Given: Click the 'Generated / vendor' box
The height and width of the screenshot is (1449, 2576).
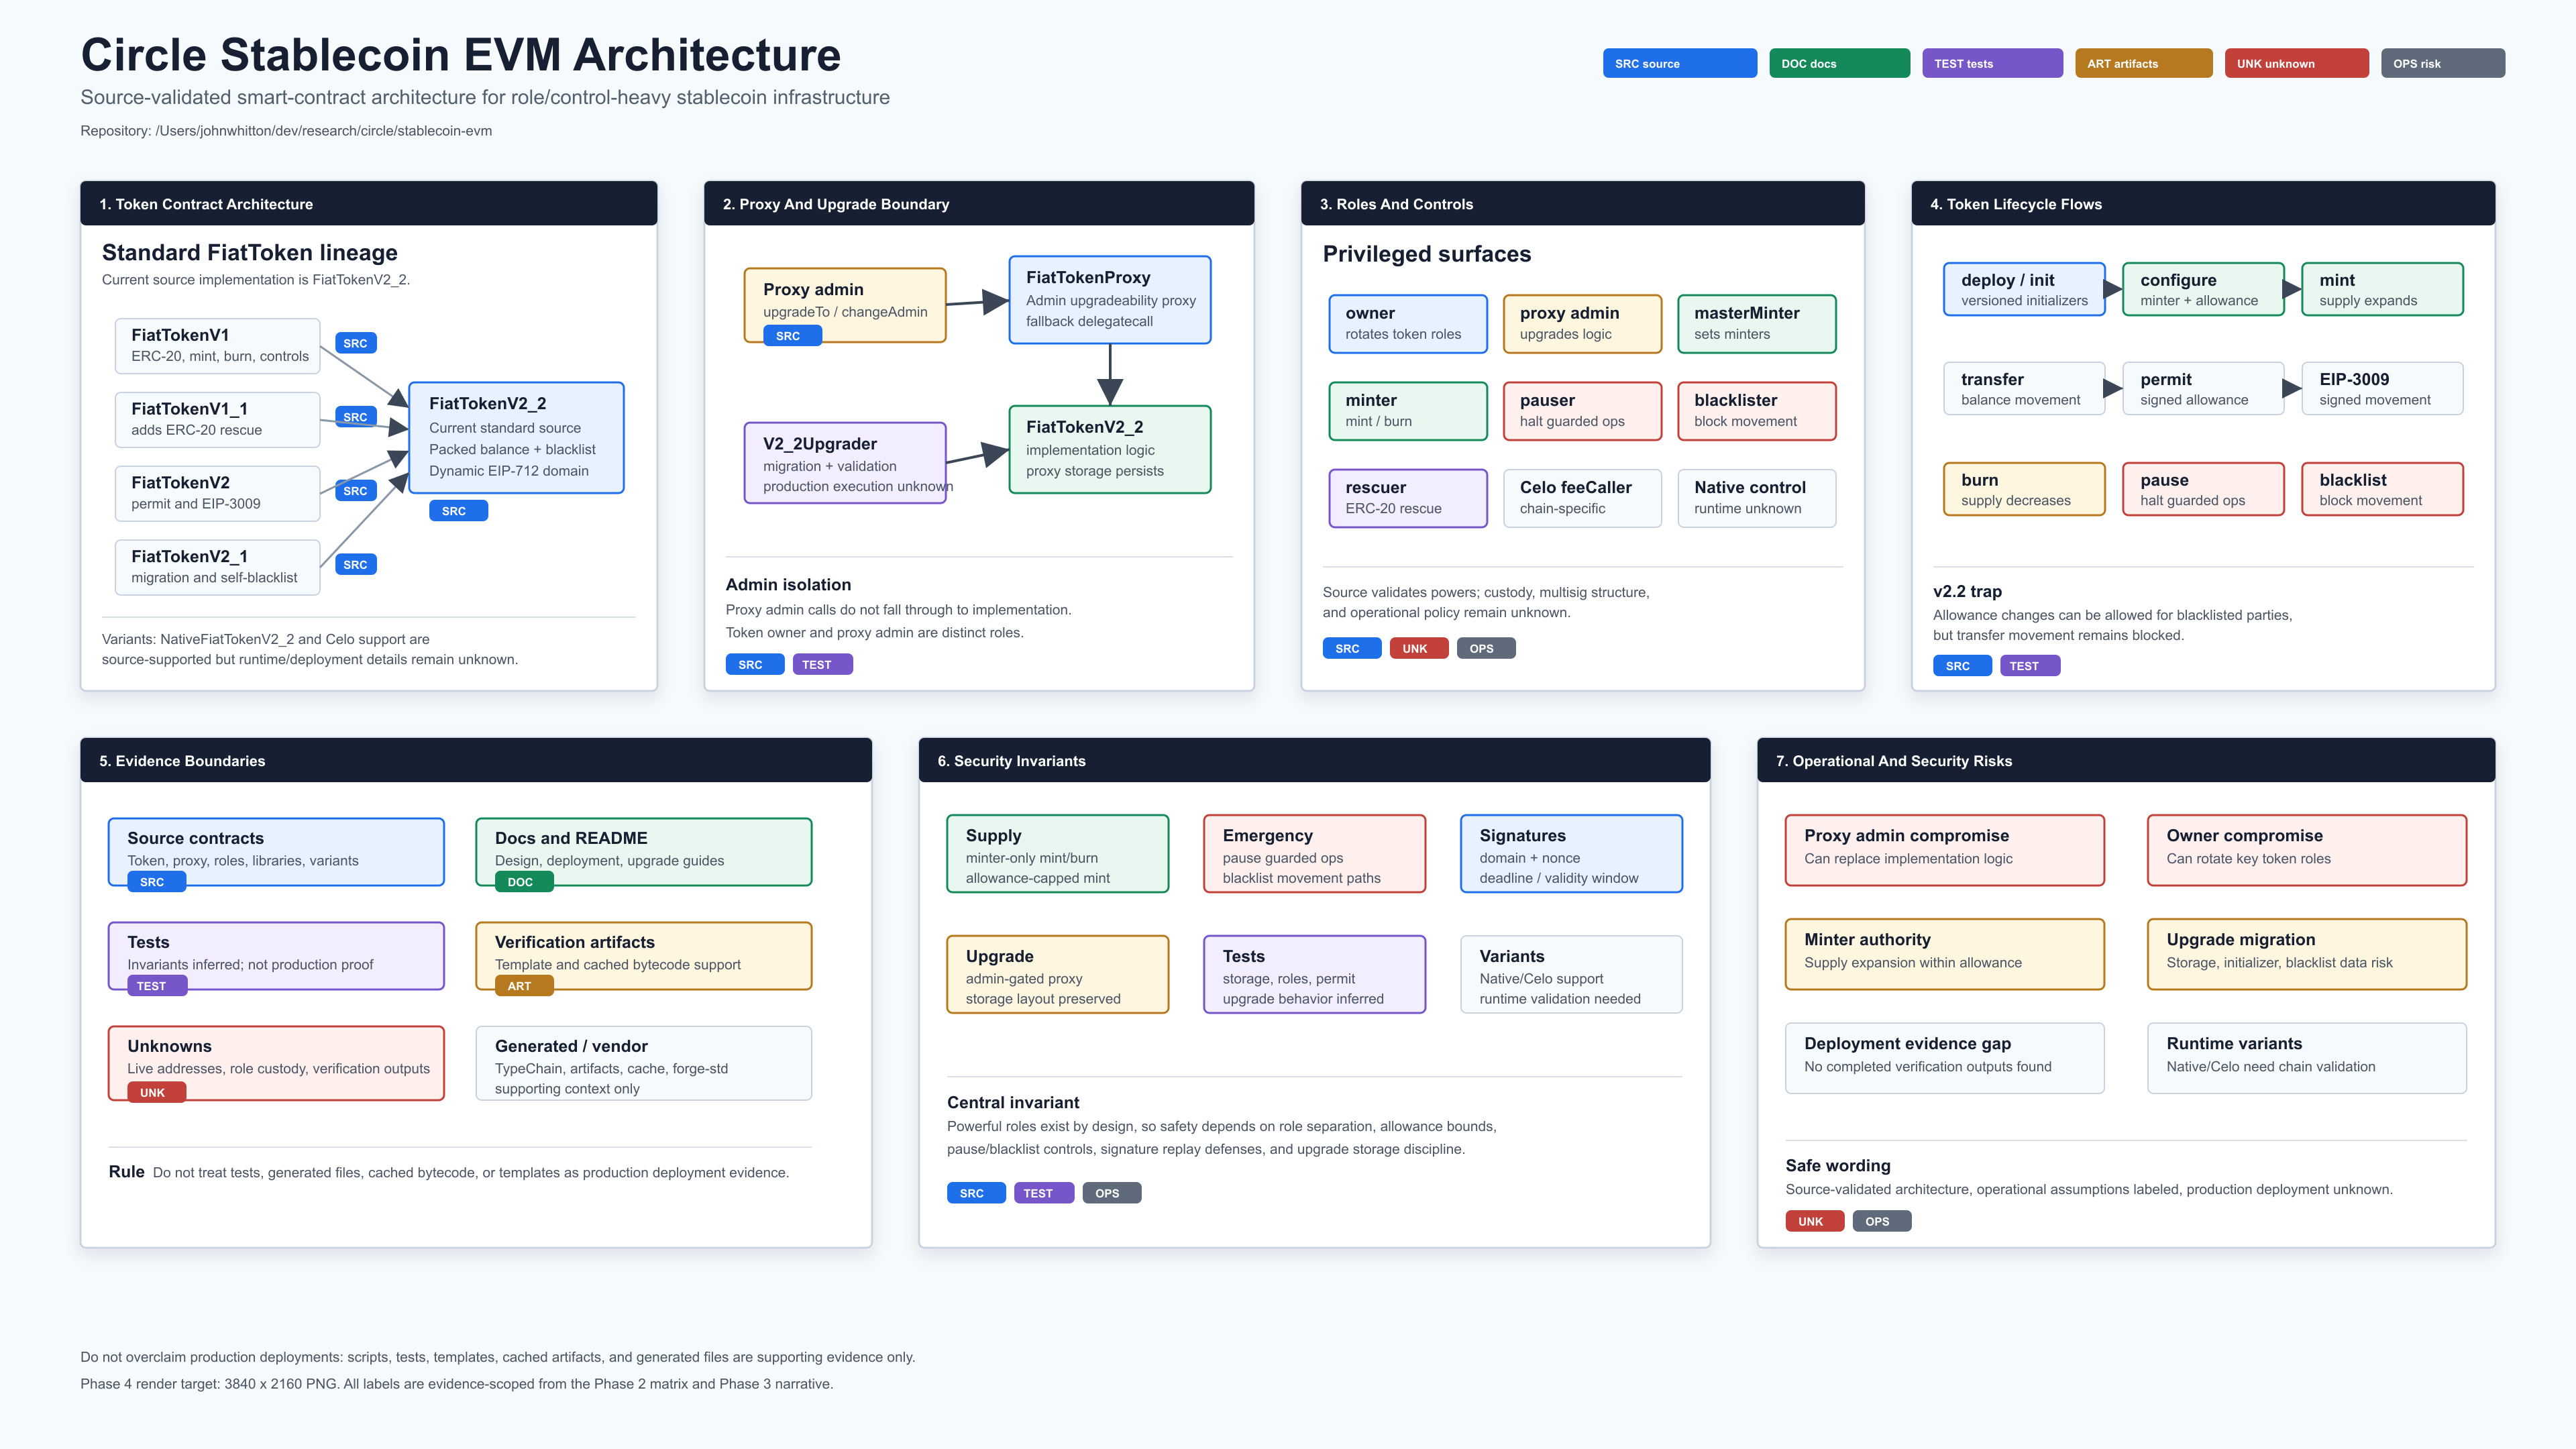Looking at the screenshot, I should click(643, 1064).
